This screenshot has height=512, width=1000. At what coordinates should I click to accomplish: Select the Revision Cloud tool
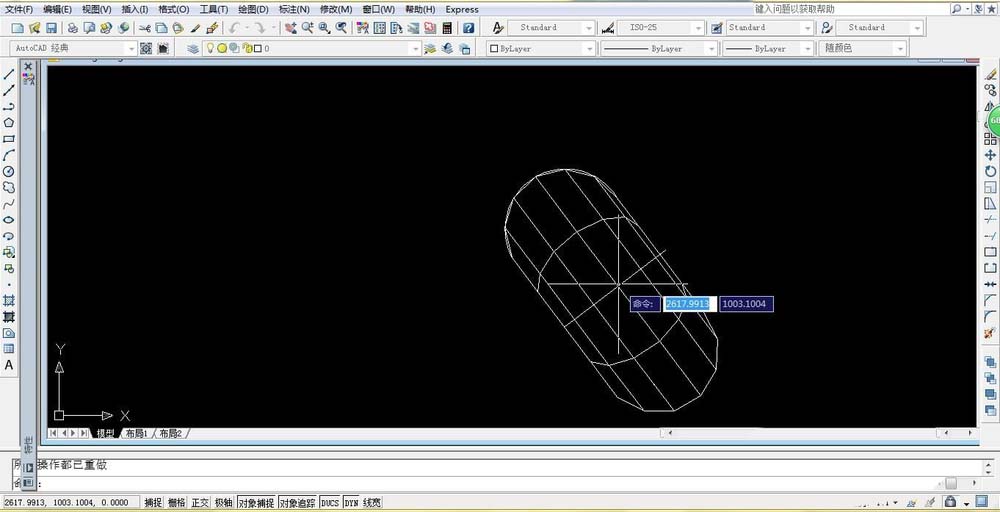9,187
